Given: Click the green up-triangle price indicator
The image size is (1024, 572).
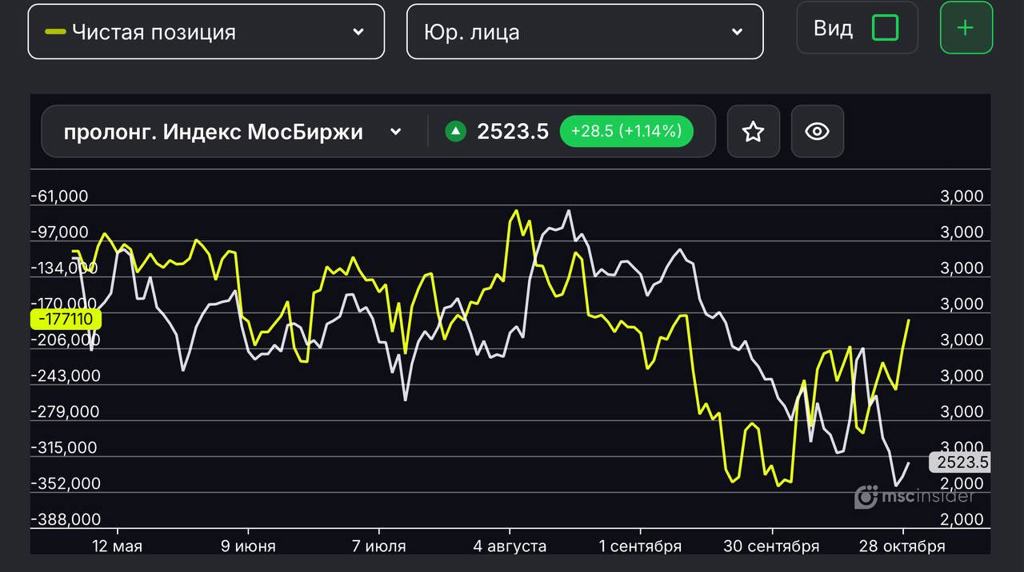Looking at the screenshot, I should coord(456,131).
